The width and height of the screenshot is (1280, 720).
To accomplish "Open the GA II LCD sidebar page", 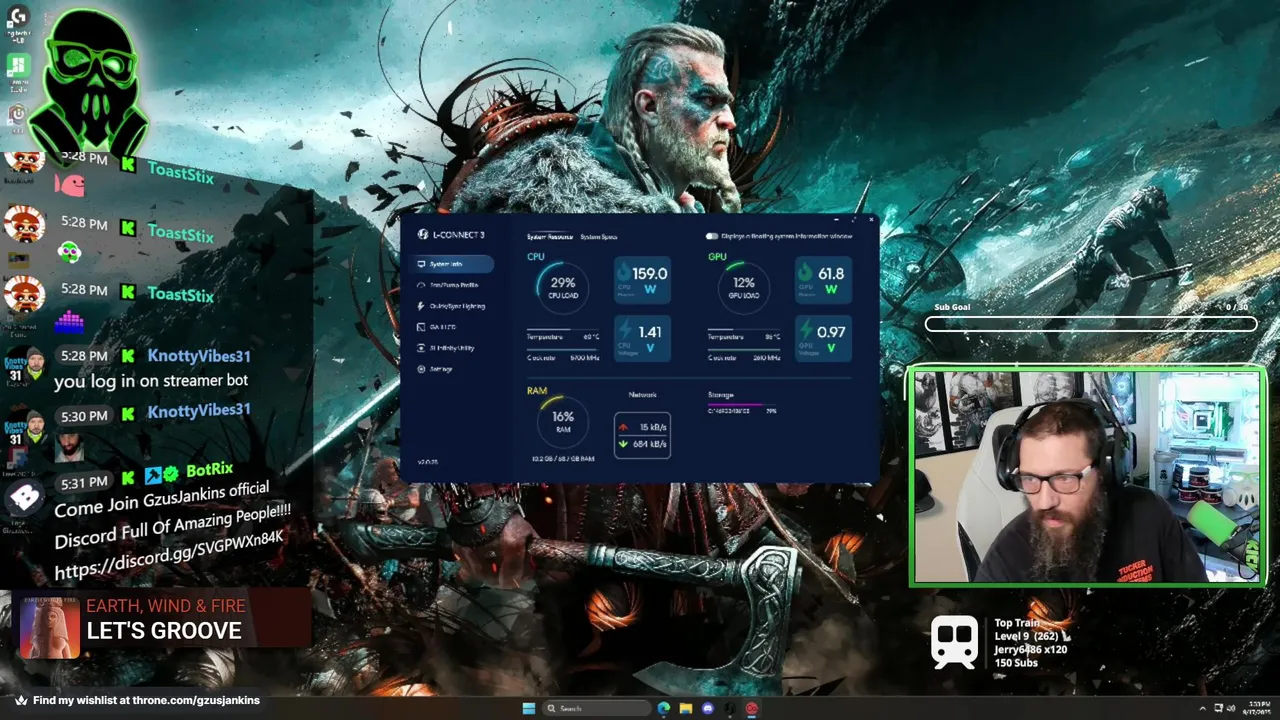I will pyautogui.click(x=452, y=327).
